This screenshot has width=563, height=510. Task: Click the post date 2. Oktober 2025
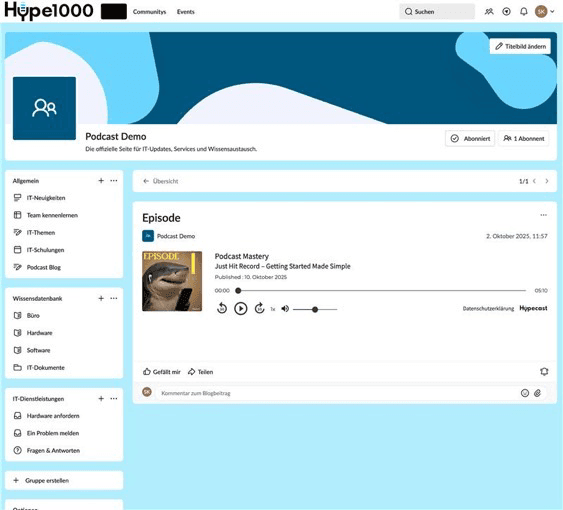click(x=517, y=236)
